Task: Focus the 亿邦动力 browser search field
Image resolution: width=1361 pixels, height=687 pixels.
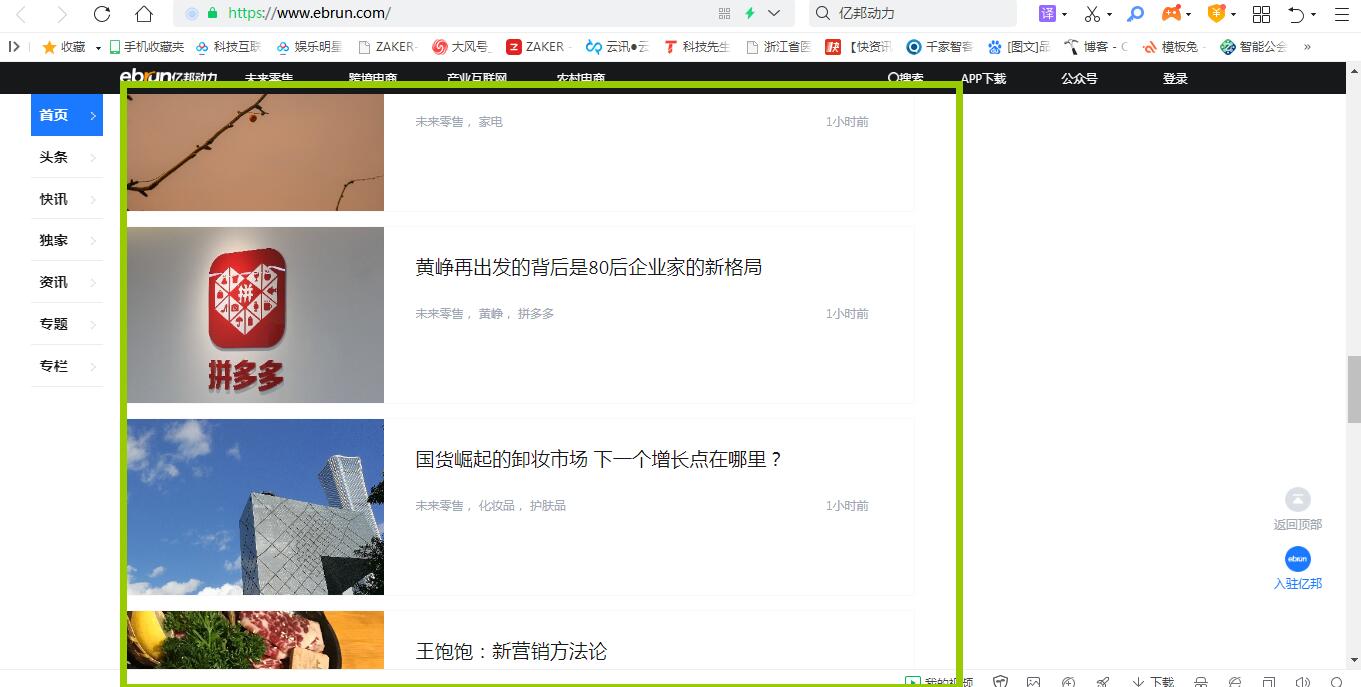Action: click(912, 14)
